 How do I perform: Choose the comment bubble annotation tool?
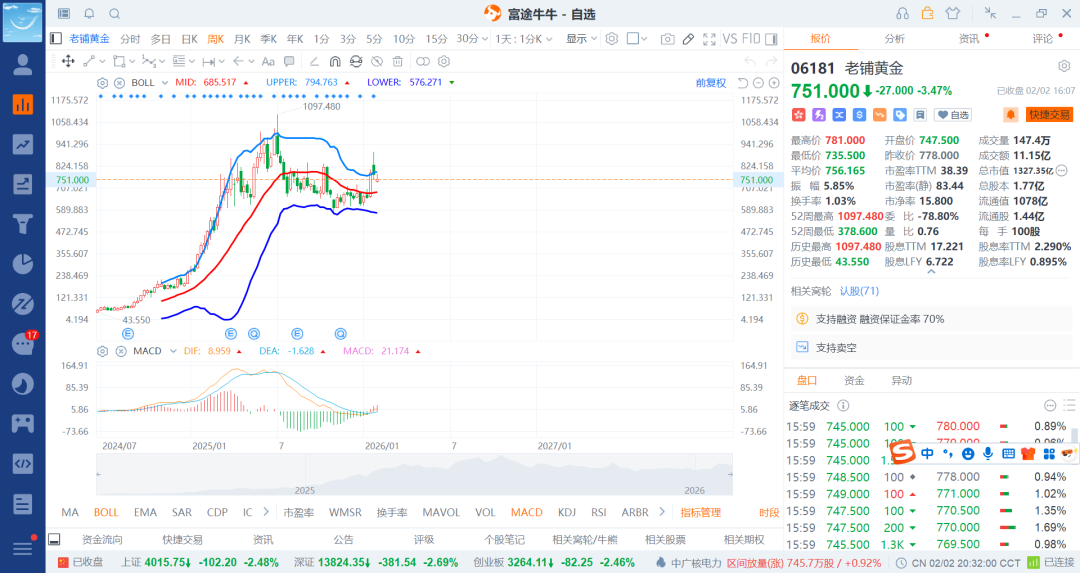pos(289,61)
